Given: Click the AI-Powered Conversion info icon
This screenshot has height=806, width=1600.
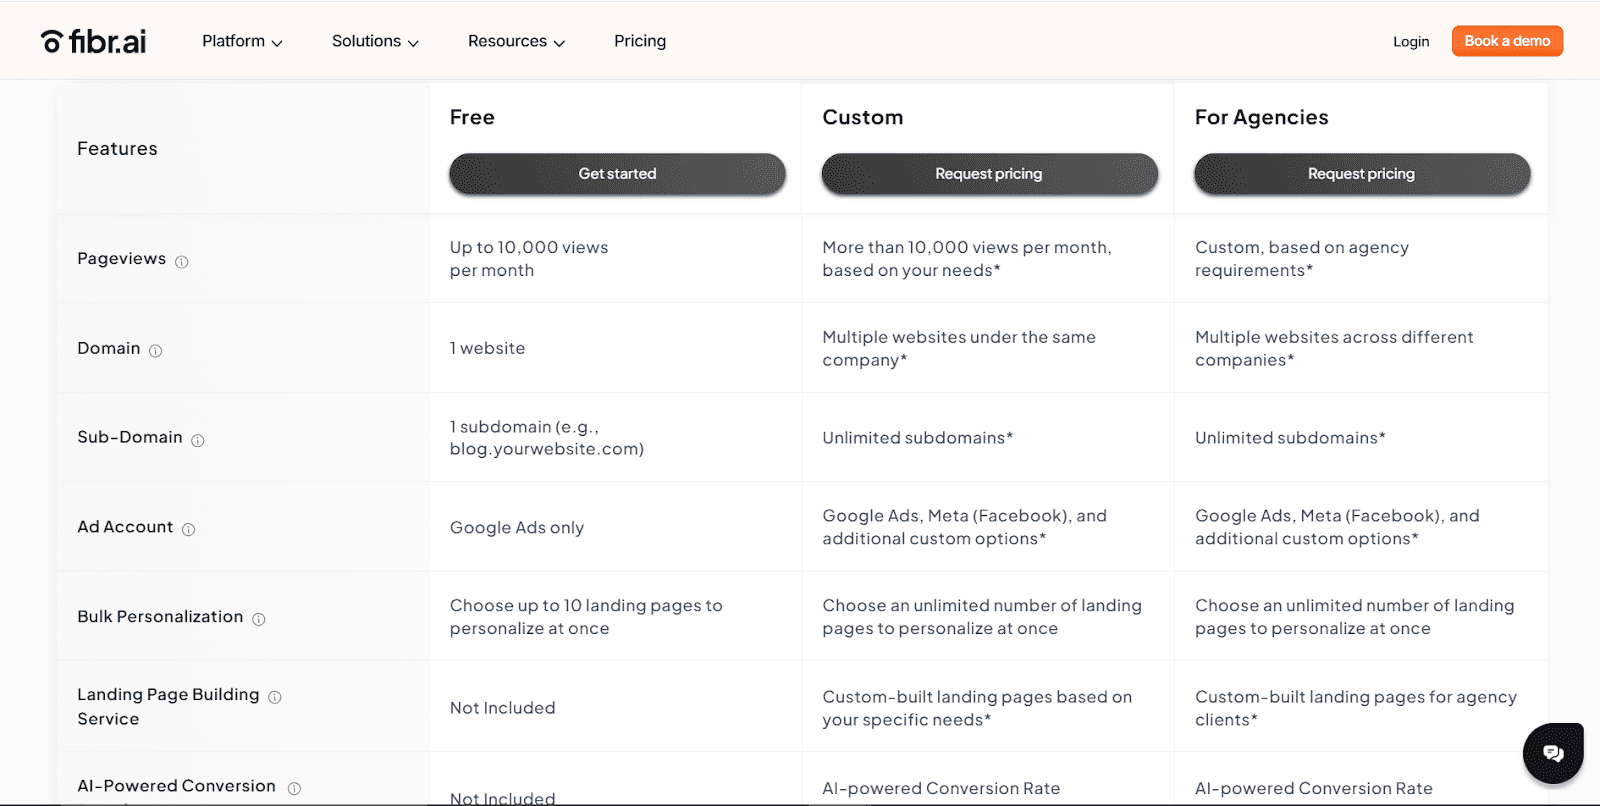Looking at the screenshot, I should point(294,788).
